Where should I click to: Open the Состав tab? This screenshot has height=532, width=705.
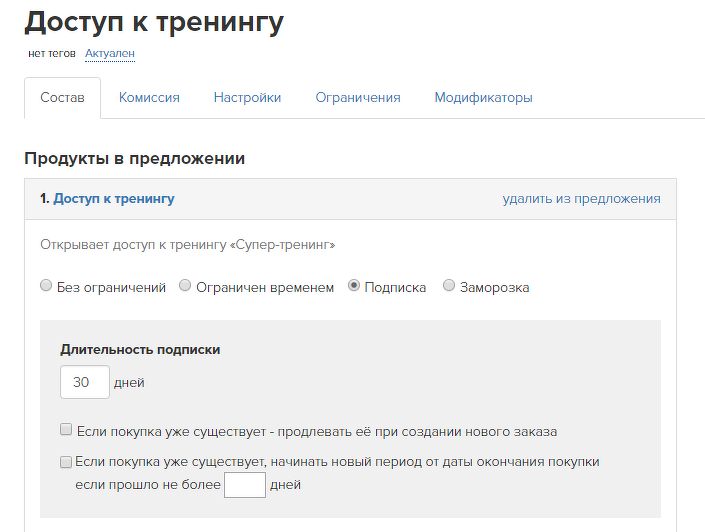pos(62,98)
